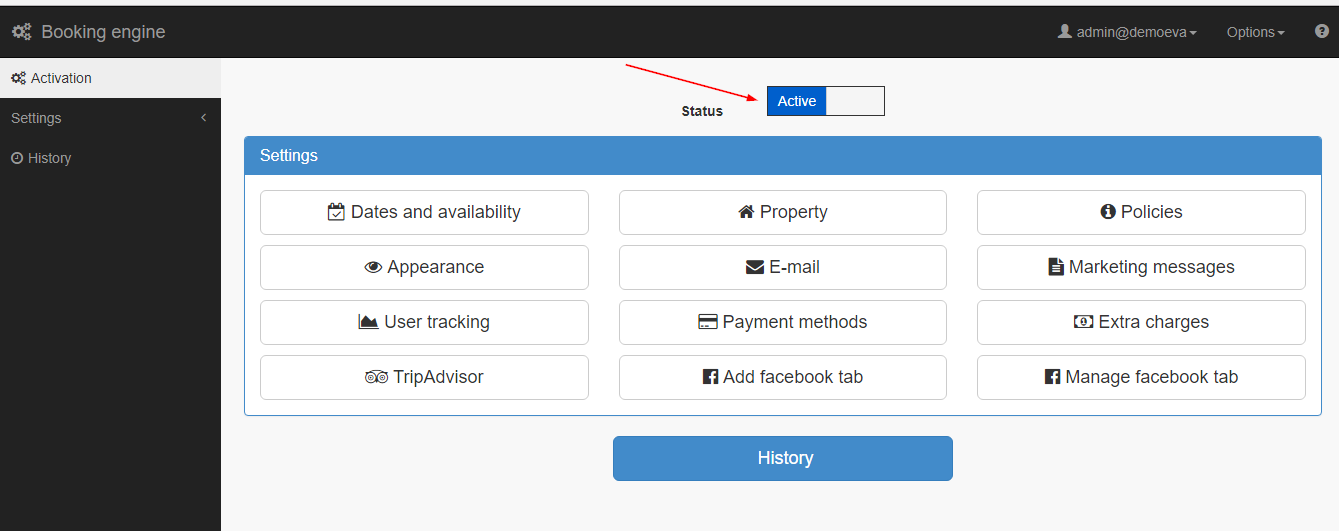Click the owl icon on TripAdvisor
Image resolution: width=1339 pixels, height=531 pixels.
(x=376, y=377)
